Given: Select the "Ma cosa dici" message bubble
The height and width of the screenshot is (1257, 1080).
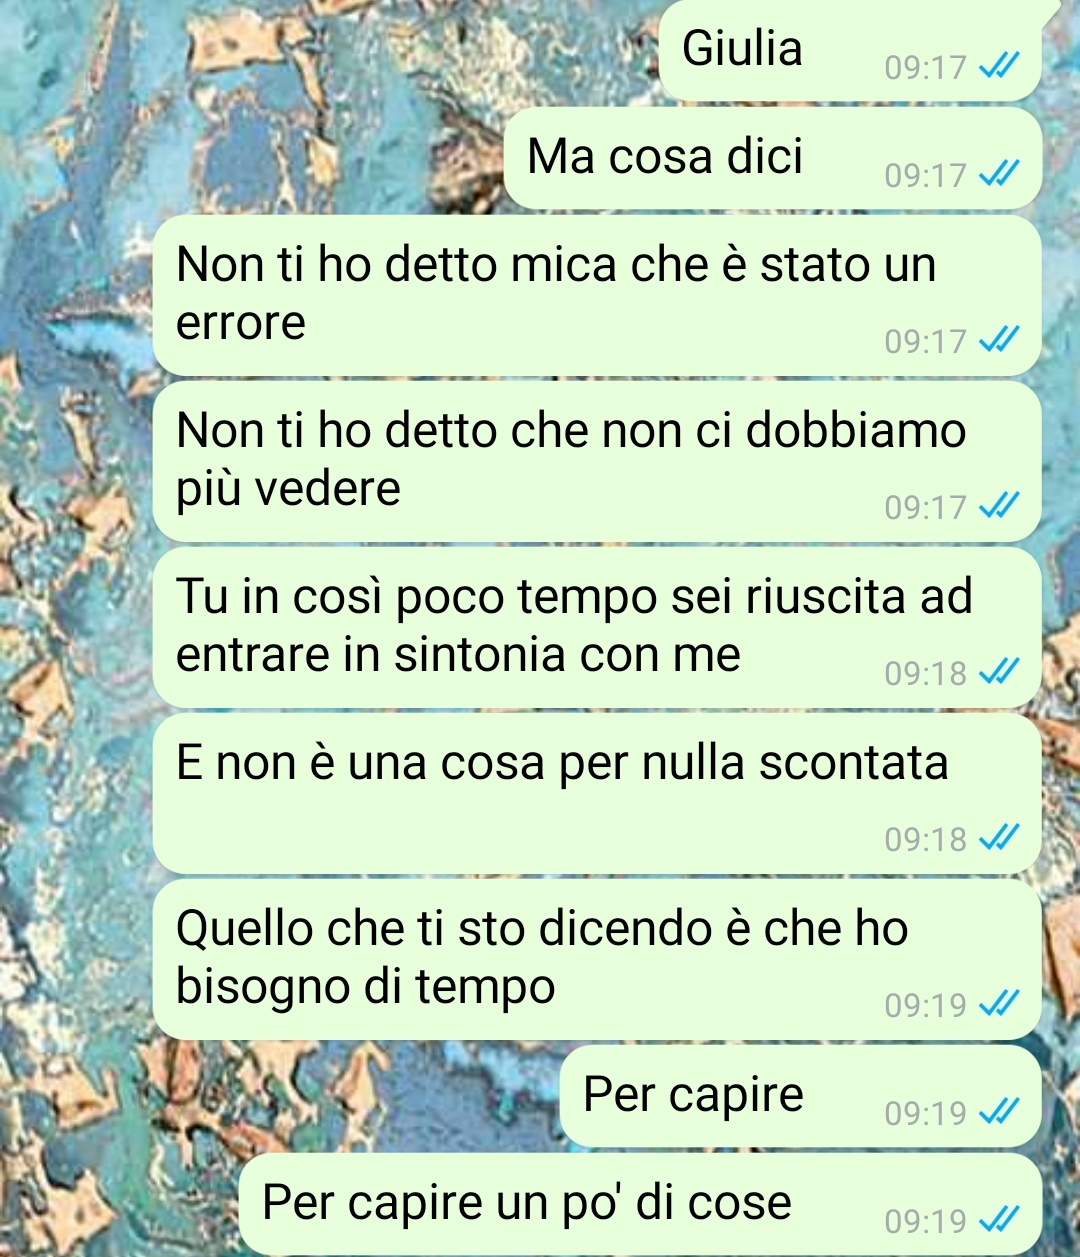Looking at the screenshot, I should 772,158.
